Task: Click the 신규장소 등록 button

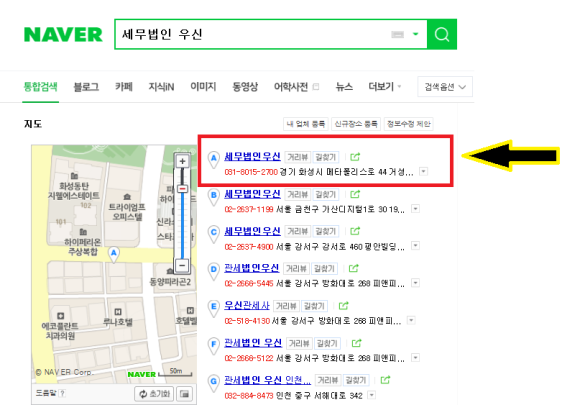Action: [356, 124]
